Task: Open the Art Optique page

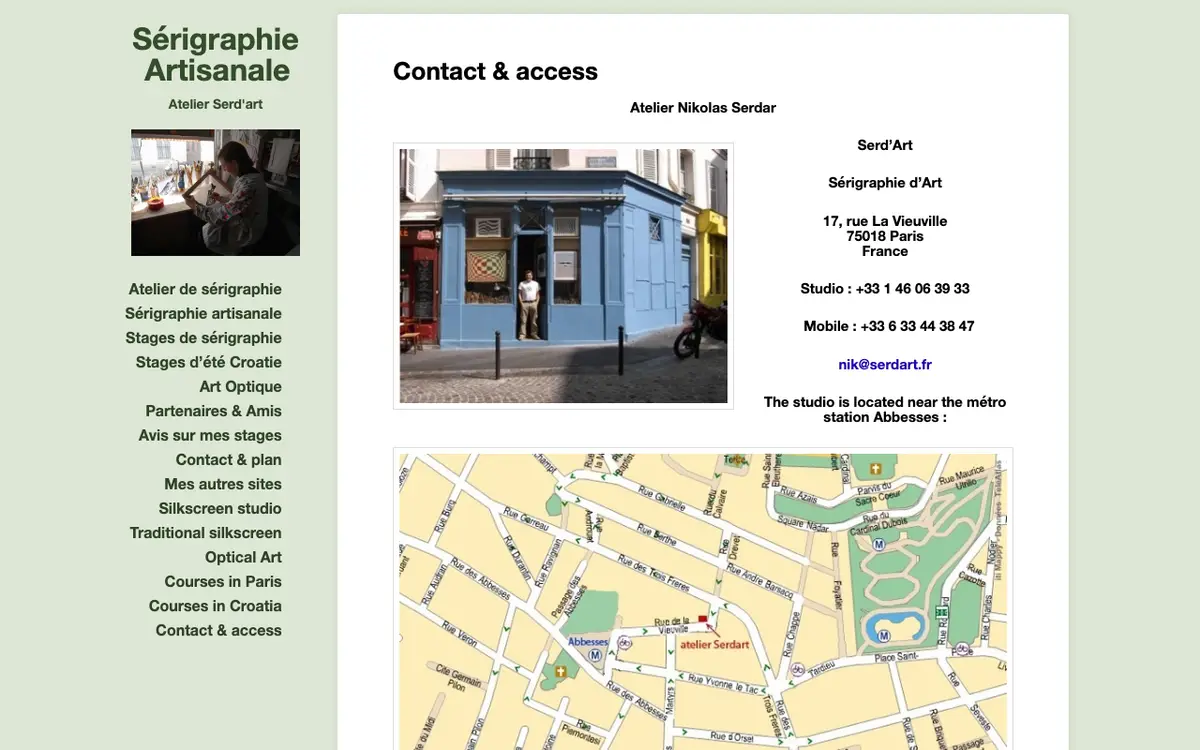Action: [x=240, y=387]
